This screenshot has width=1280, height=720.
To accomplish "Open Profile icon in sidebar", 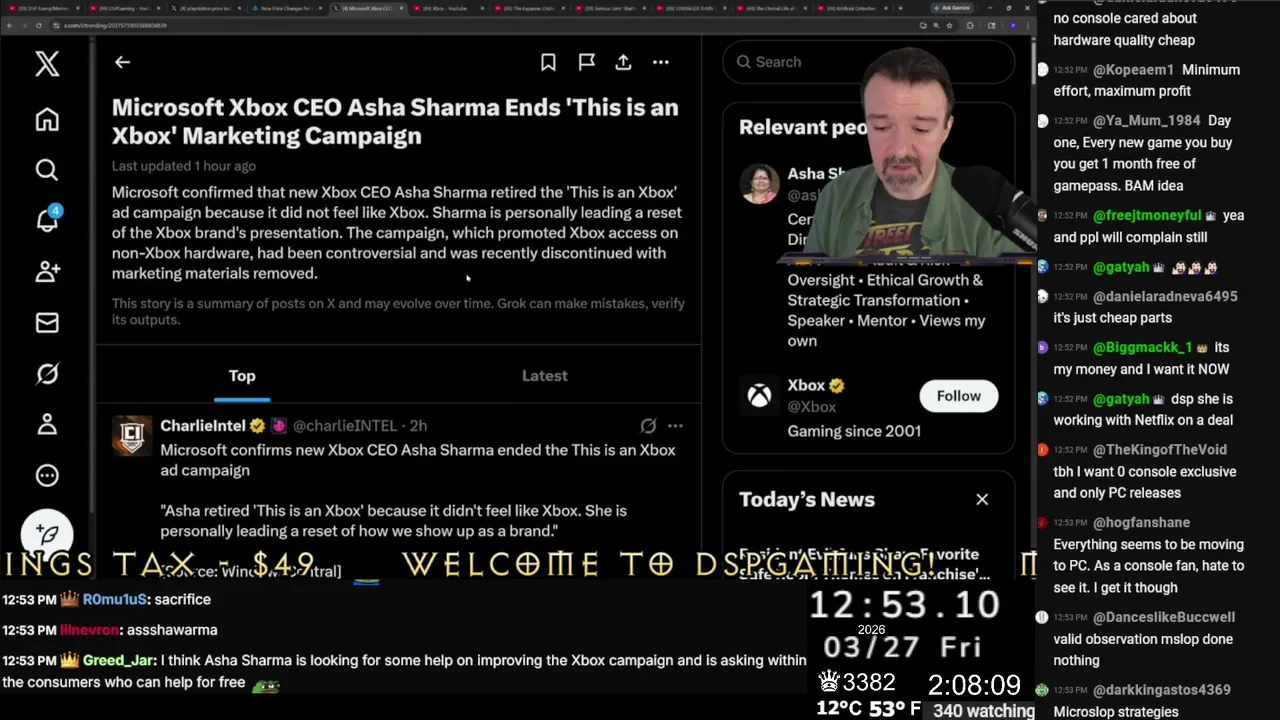I will 47,424.
